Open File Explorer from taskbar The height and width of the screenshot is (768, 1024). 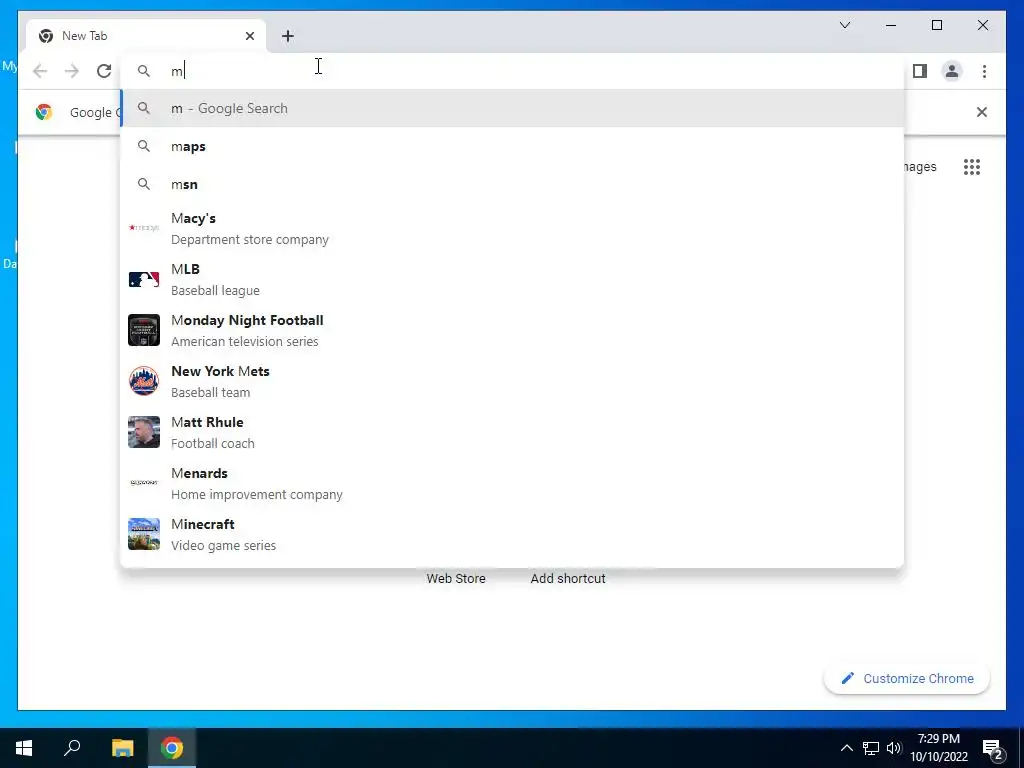tap(122, 748)
